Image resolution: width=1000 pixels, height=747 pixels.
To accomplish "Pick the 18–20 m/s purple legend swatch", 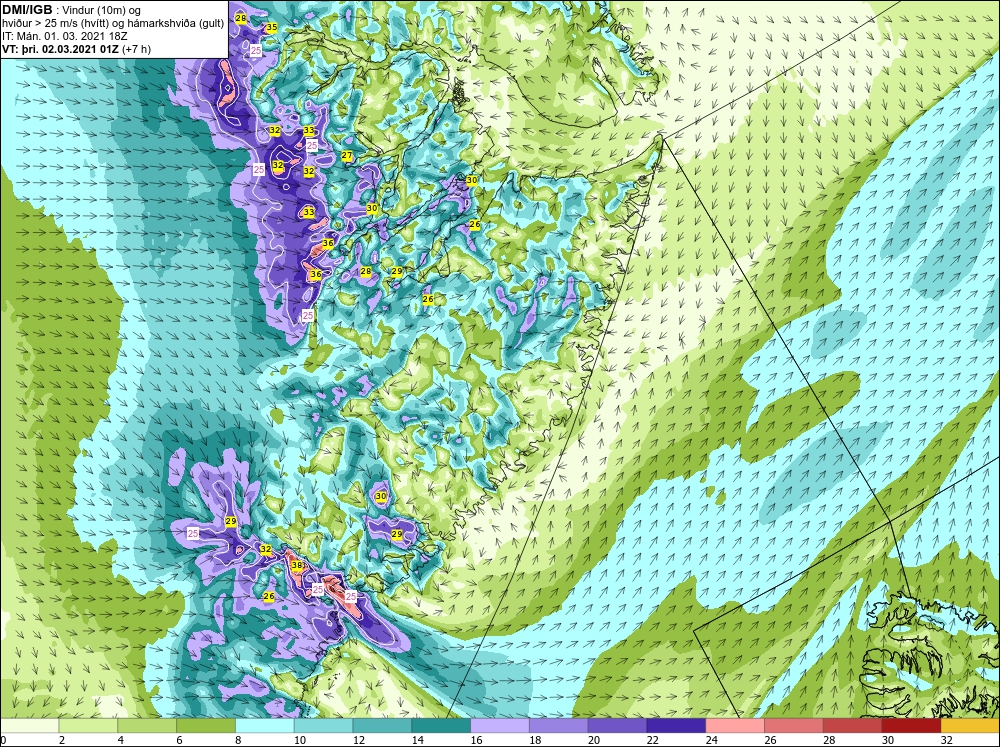I will pyautogui.click(x=559, y=726).
